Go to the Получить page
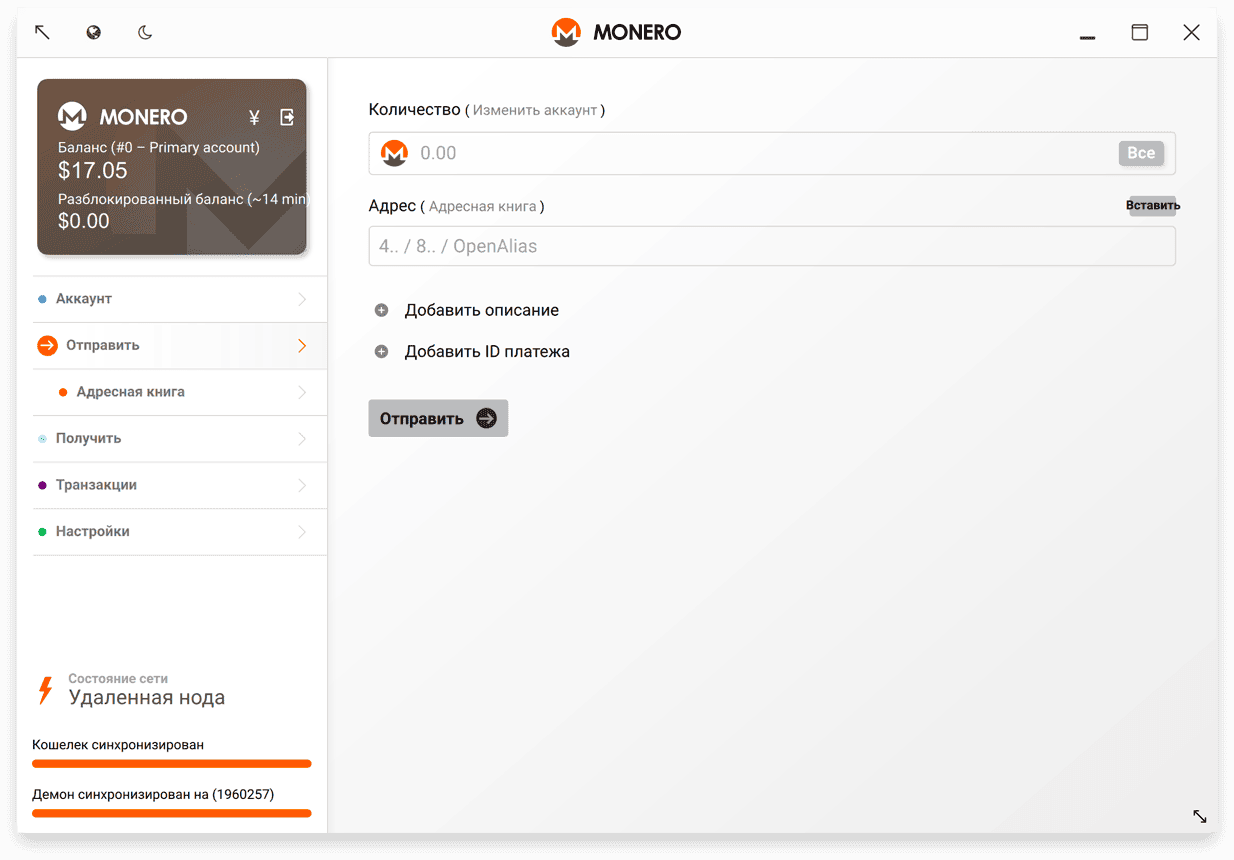This screenshot has width=1234, height=860. pos(179,439)
